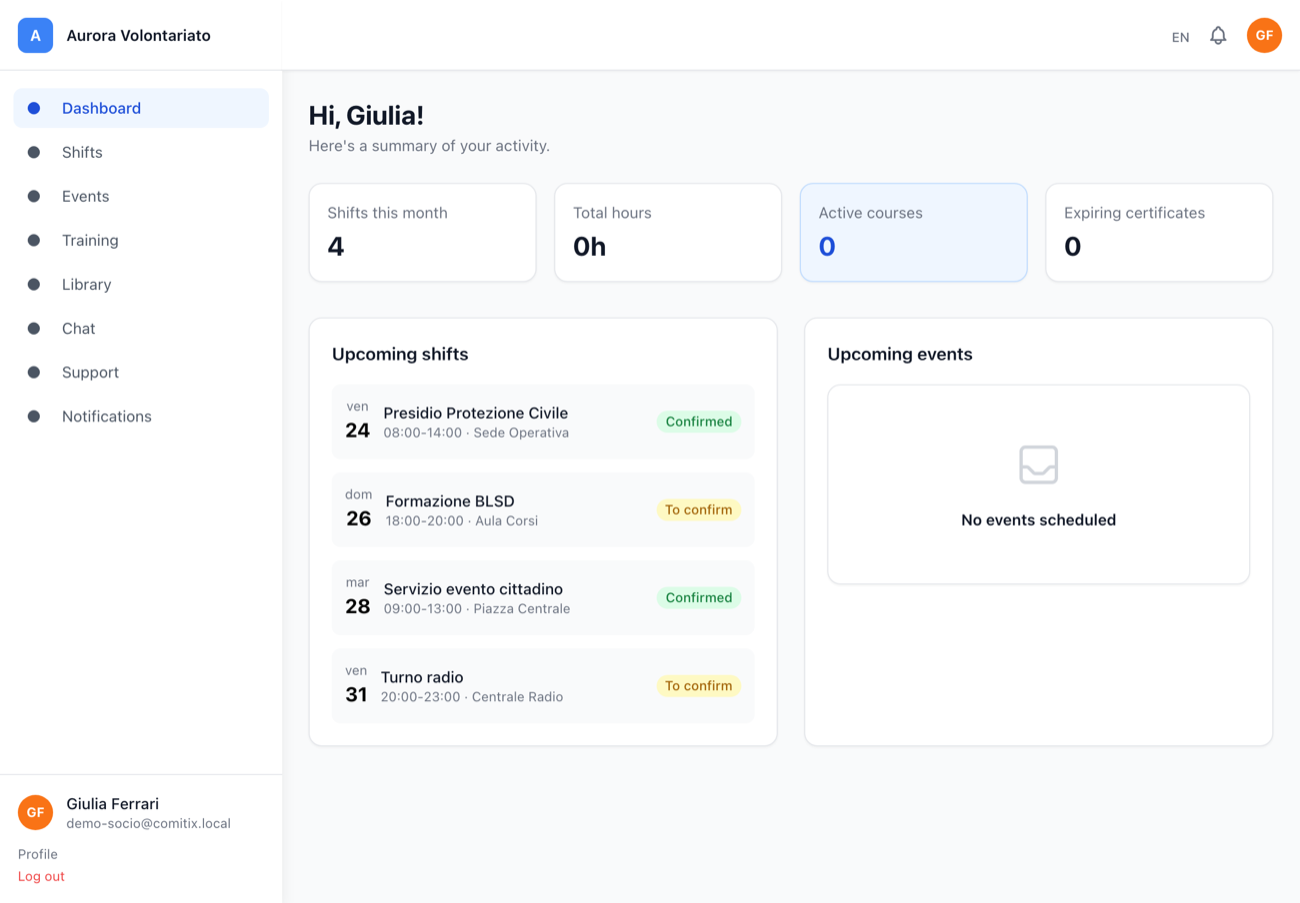Open the Servizio evento cittadino shift
Viewport: 1300px width, 903px height.
click(543, 598)
